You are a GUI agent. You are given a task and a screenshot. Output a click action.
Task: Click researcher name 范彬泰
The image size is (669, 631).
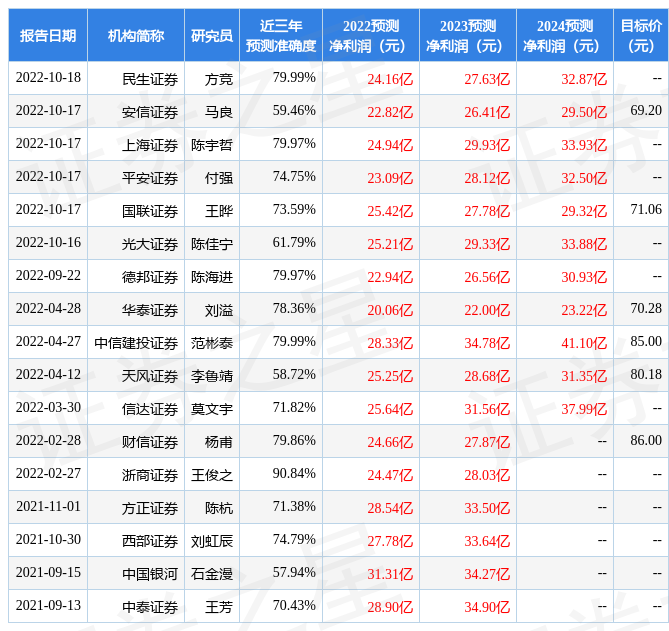coord(212,343)
